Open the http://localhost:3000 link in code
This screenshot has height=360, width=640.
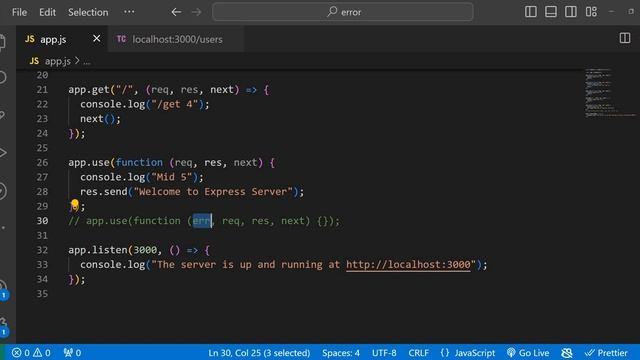tap(408, 264)
